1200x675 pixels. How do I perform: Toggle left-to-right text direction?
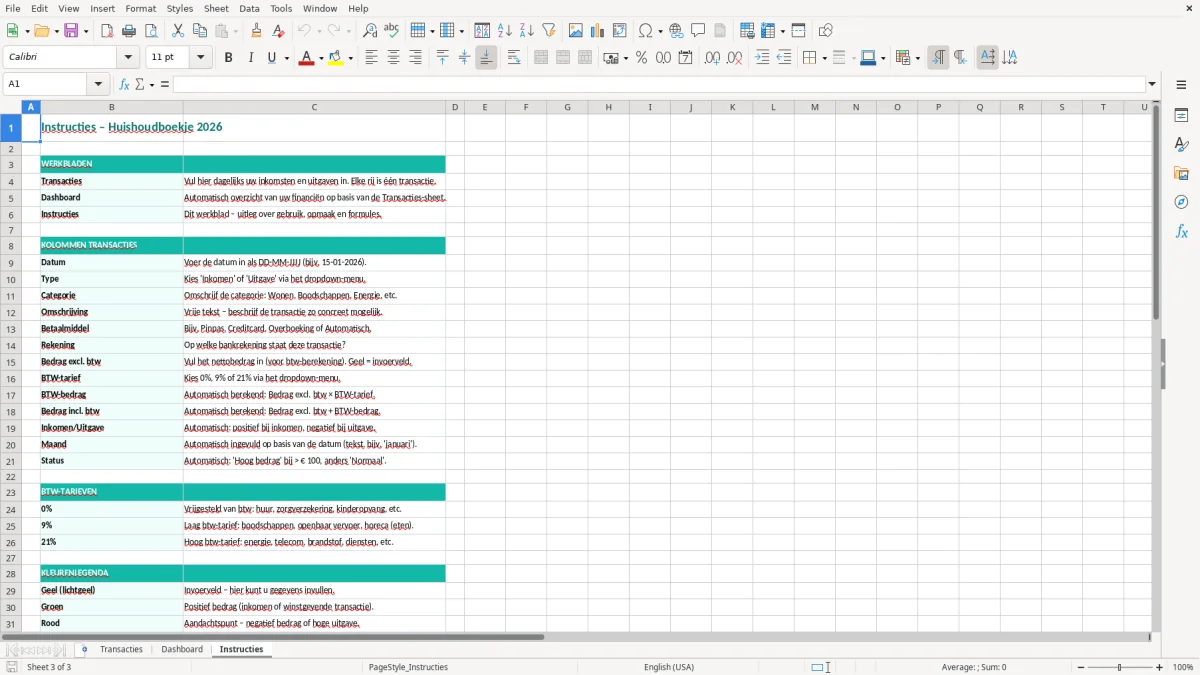point(938,58)
